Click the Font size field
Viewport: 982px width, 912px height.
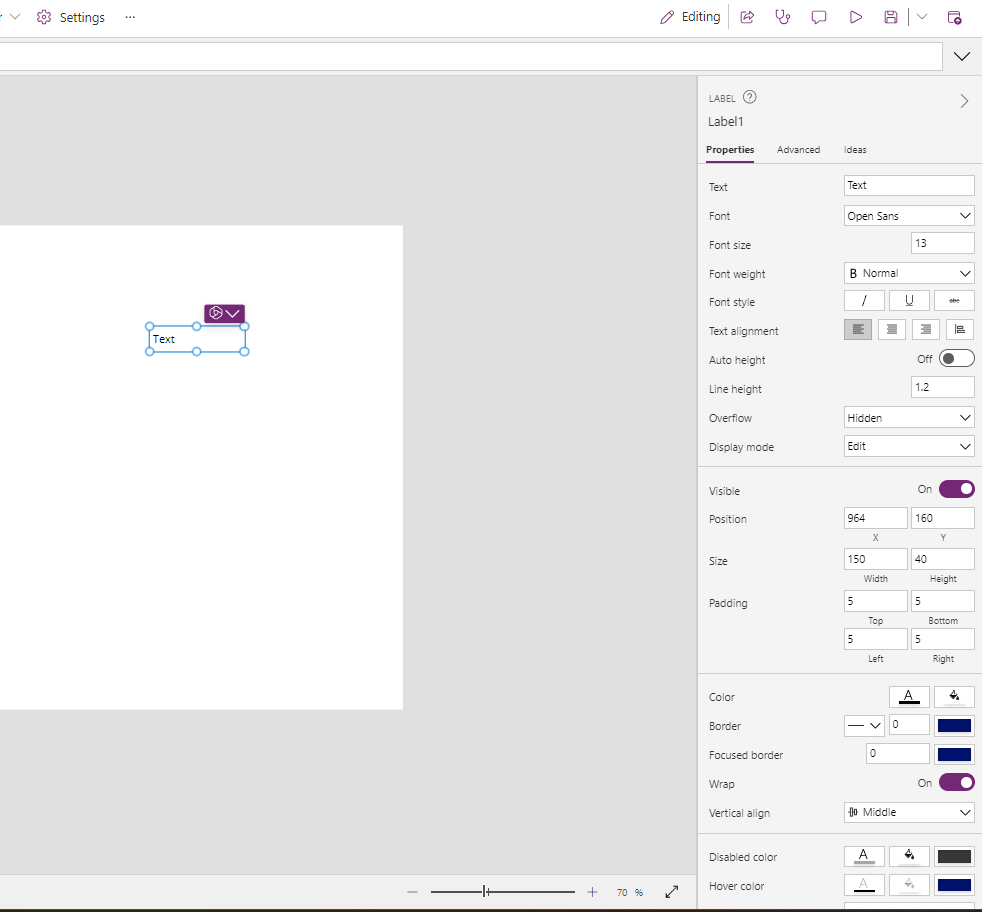point(943,243)
